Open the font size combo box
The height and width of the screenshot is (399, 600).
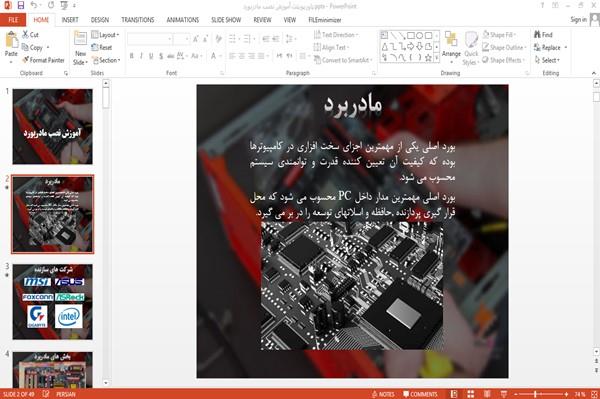[x=181, y=39]
